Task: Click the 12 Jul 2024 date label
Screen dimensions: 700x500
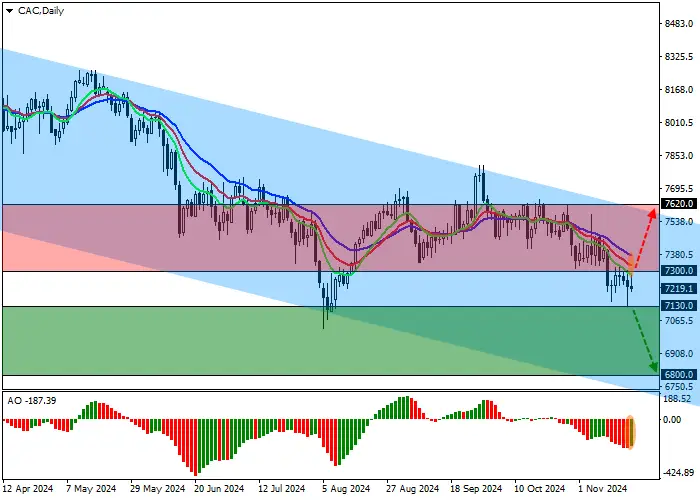Action: tap(282, 489)
